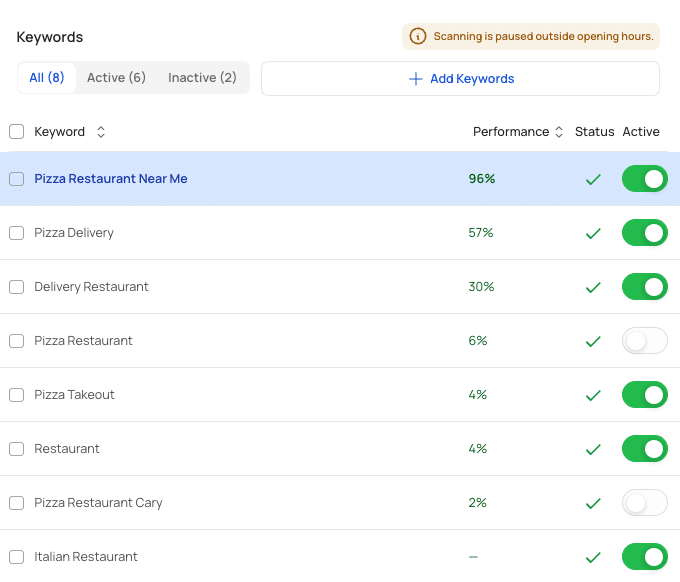This screenshot has height=582, width=680.
Task: Sort by the Keyword column arrows
Action: 101,132
